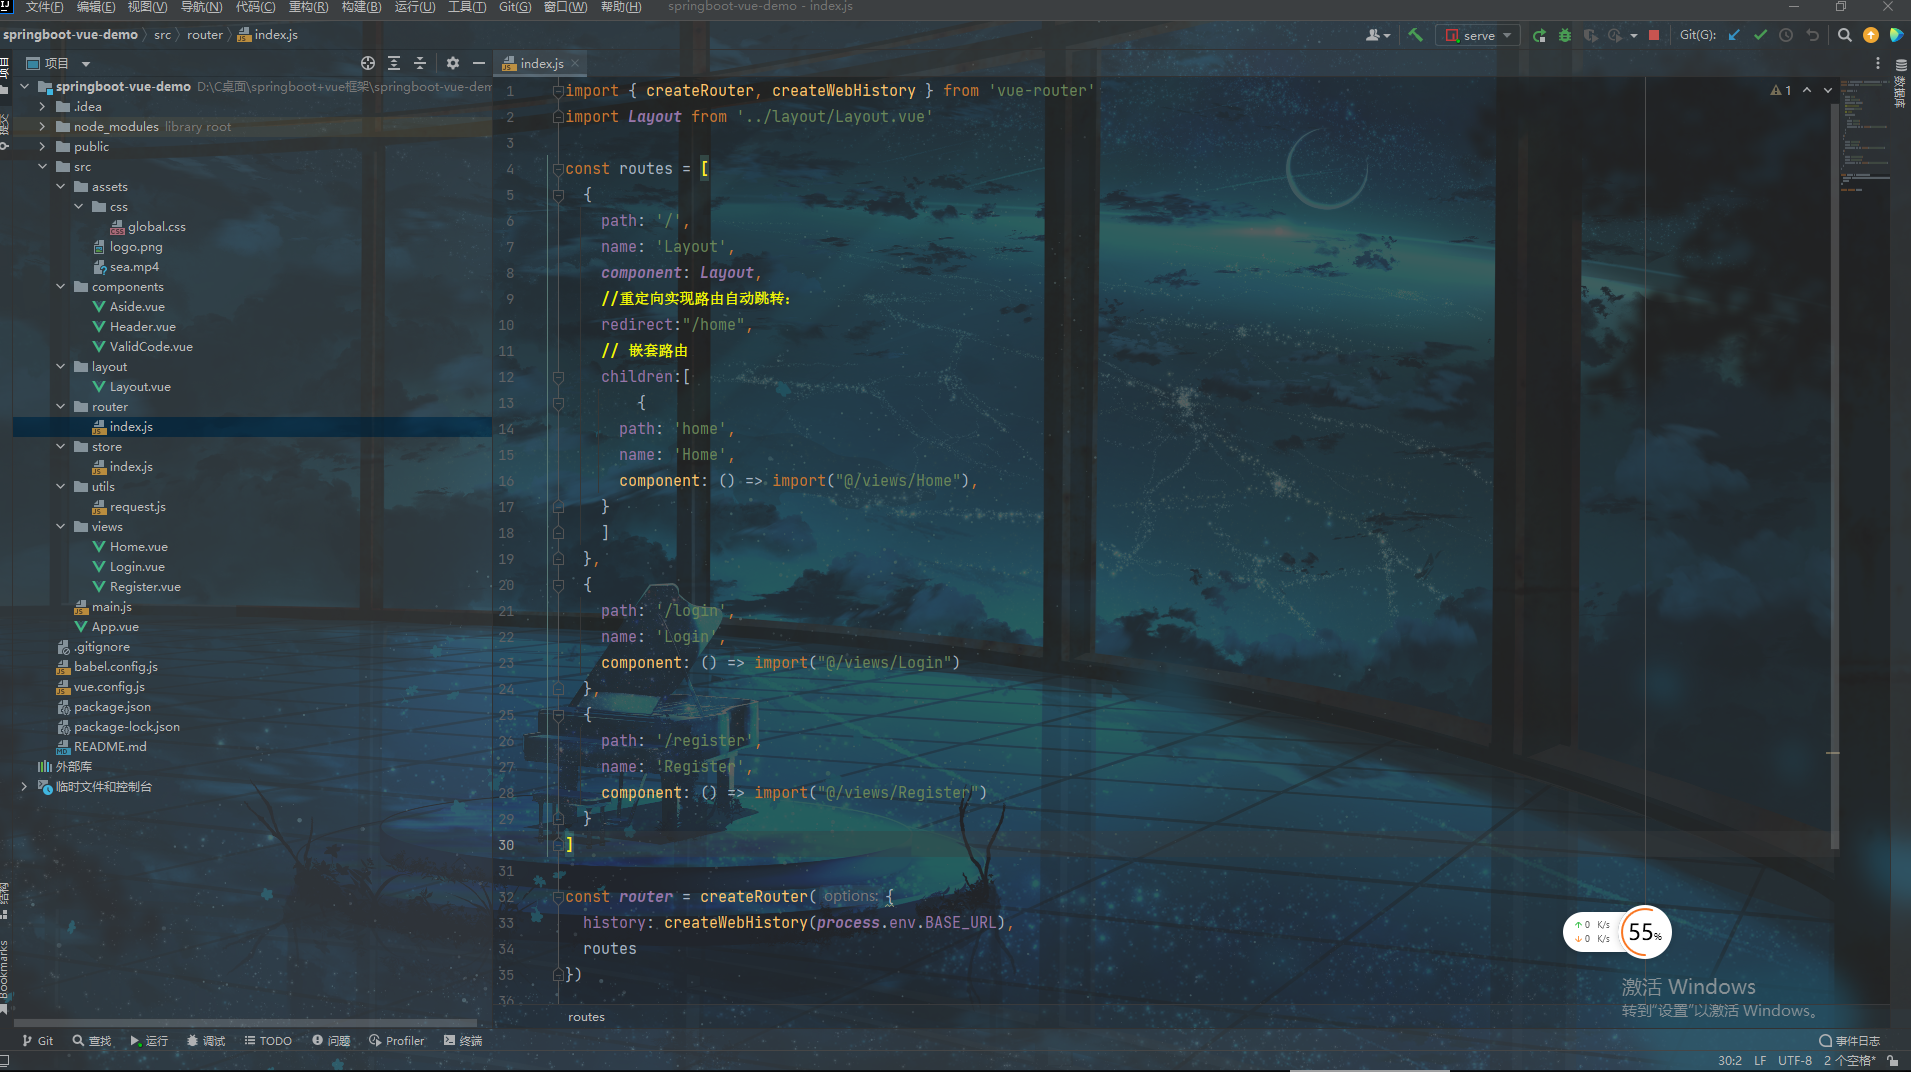Go to next highlighted error arrow
Image resolution: width=1911 pixels, height=1072 pixels.
1829,90
